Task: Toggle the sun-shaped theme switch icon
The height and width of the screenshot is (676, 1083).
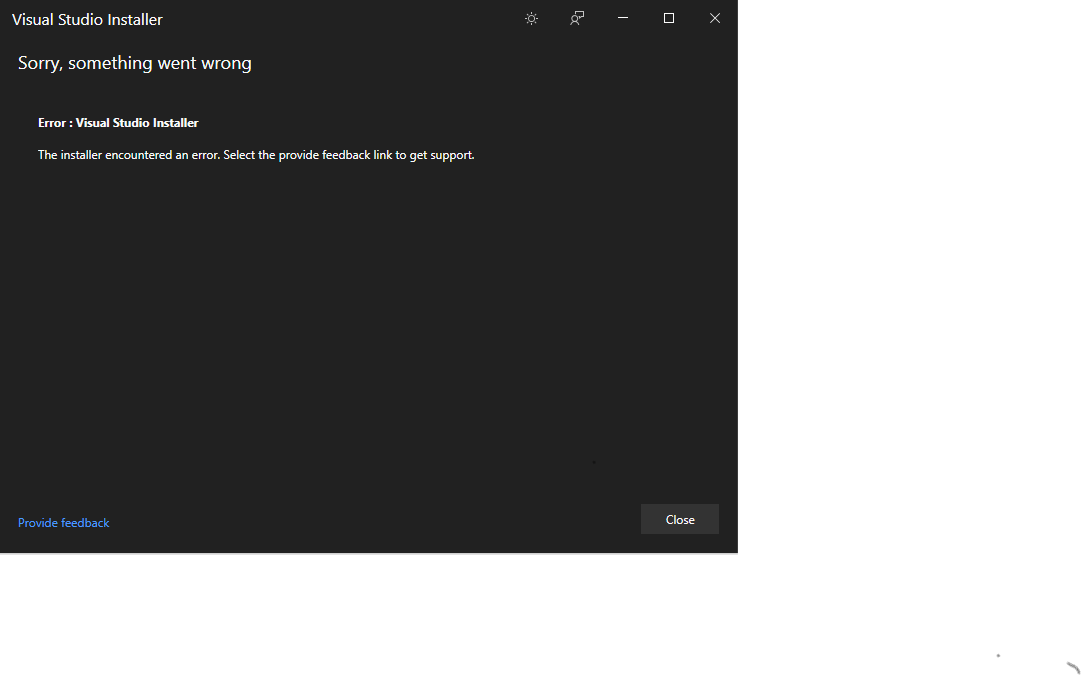Action: (531, 19)
